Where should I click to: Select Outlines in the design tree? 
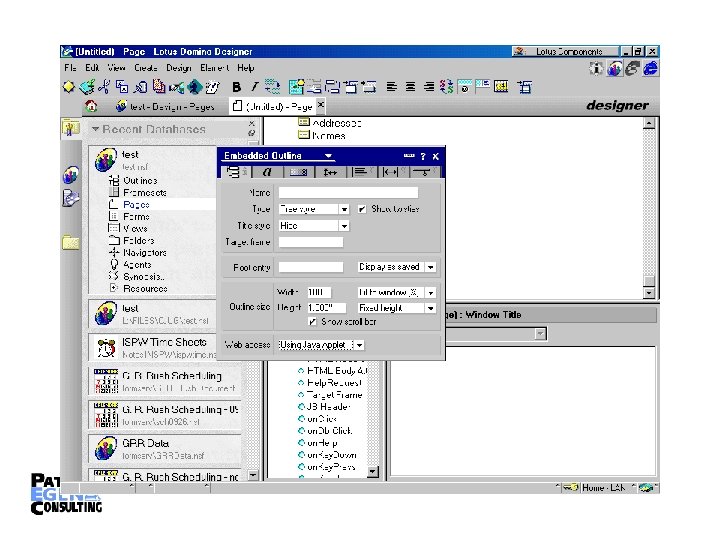point(140,181)
